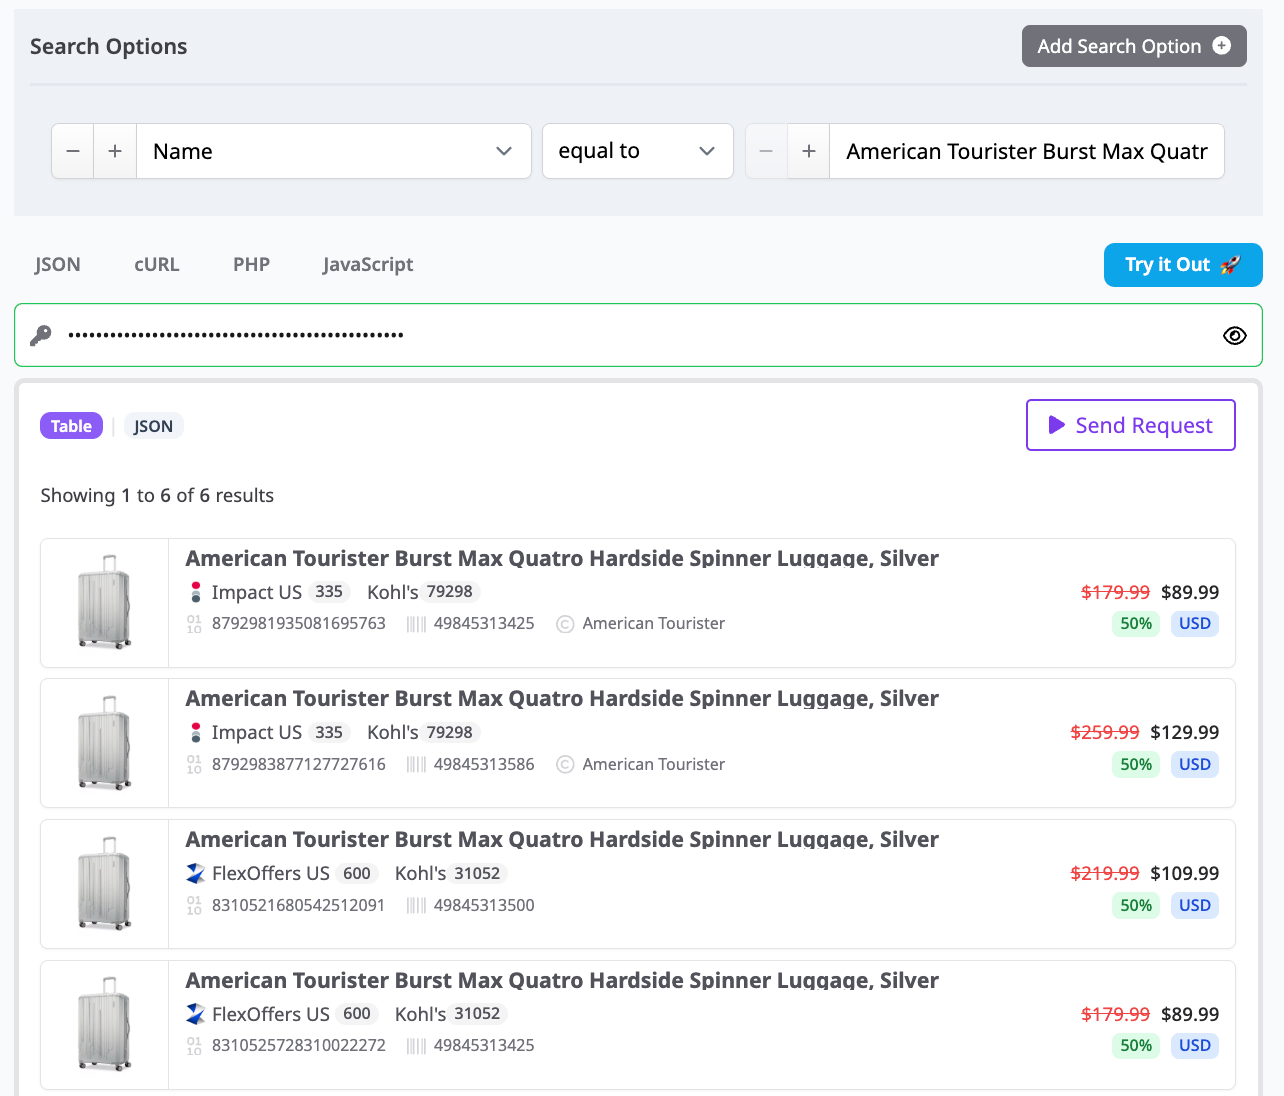This screenshot has height=1096, width=1284.
Task: Open the 'equal to' operator dropdown
Action: coord(638,151)
